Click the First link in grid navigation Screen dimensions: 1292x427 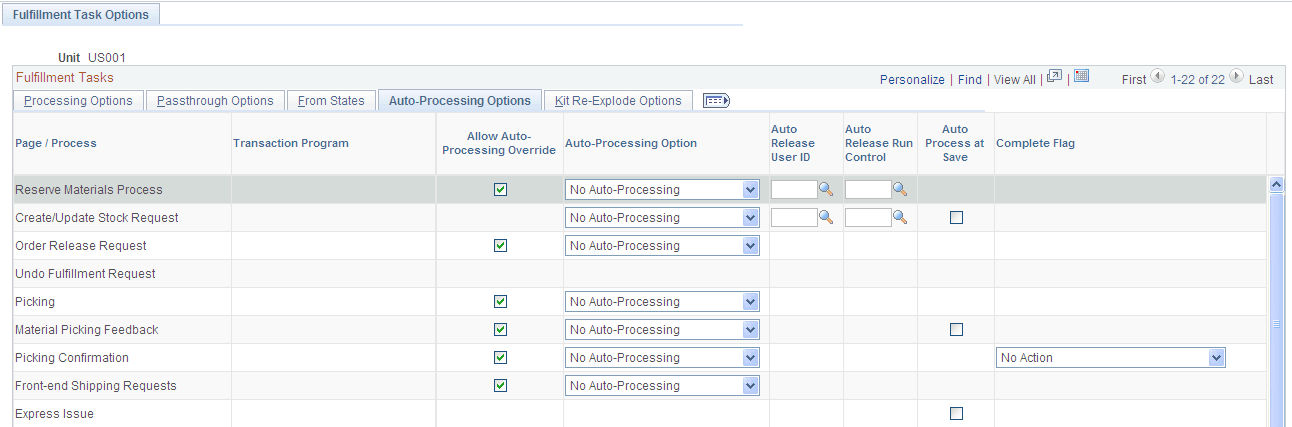pyautogui.click(x=1134, y=79)
